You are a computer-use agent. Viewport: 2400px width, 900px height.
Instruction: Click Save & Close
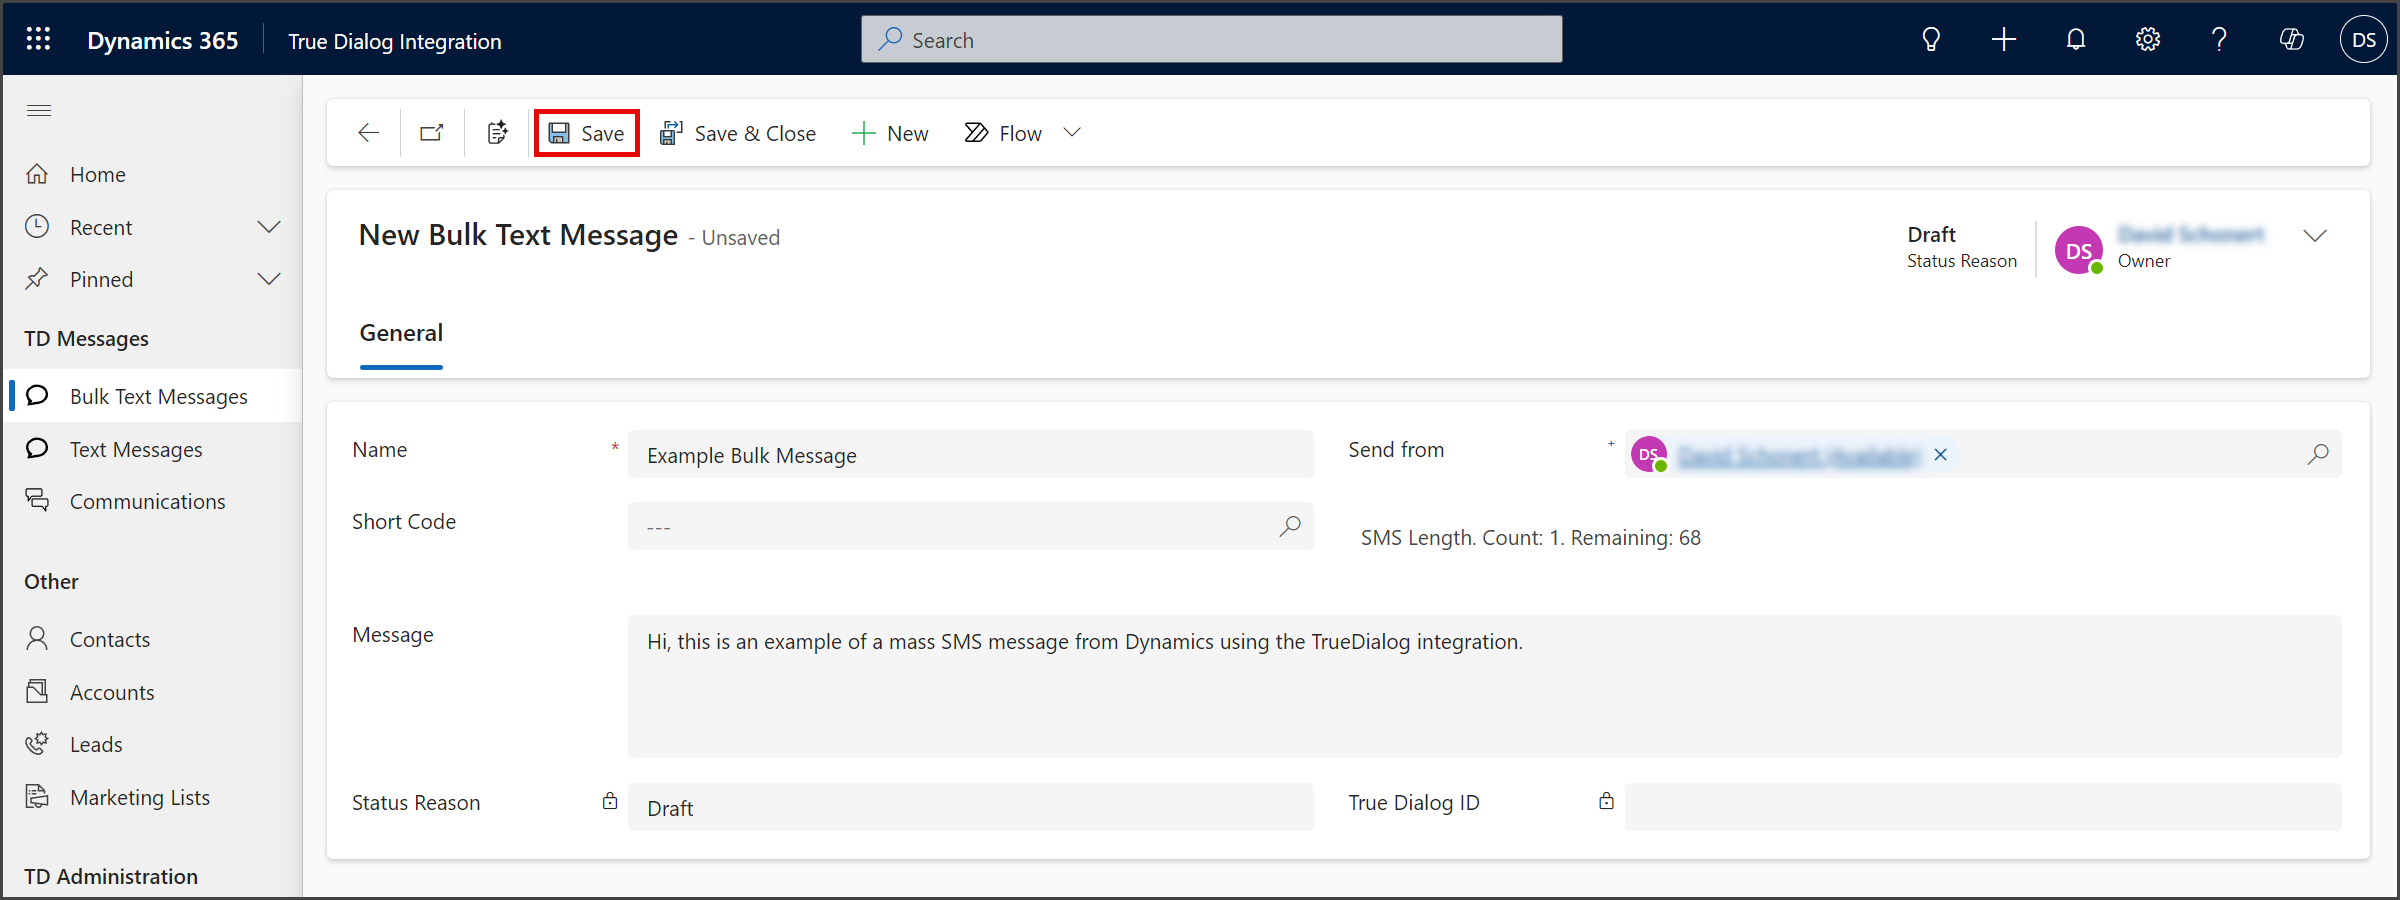(738, 133)
